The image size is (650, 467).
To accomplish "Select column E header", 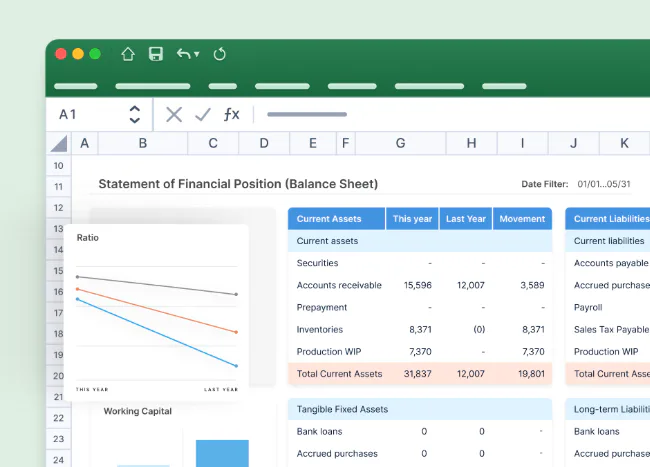I will tap(313, 143).
